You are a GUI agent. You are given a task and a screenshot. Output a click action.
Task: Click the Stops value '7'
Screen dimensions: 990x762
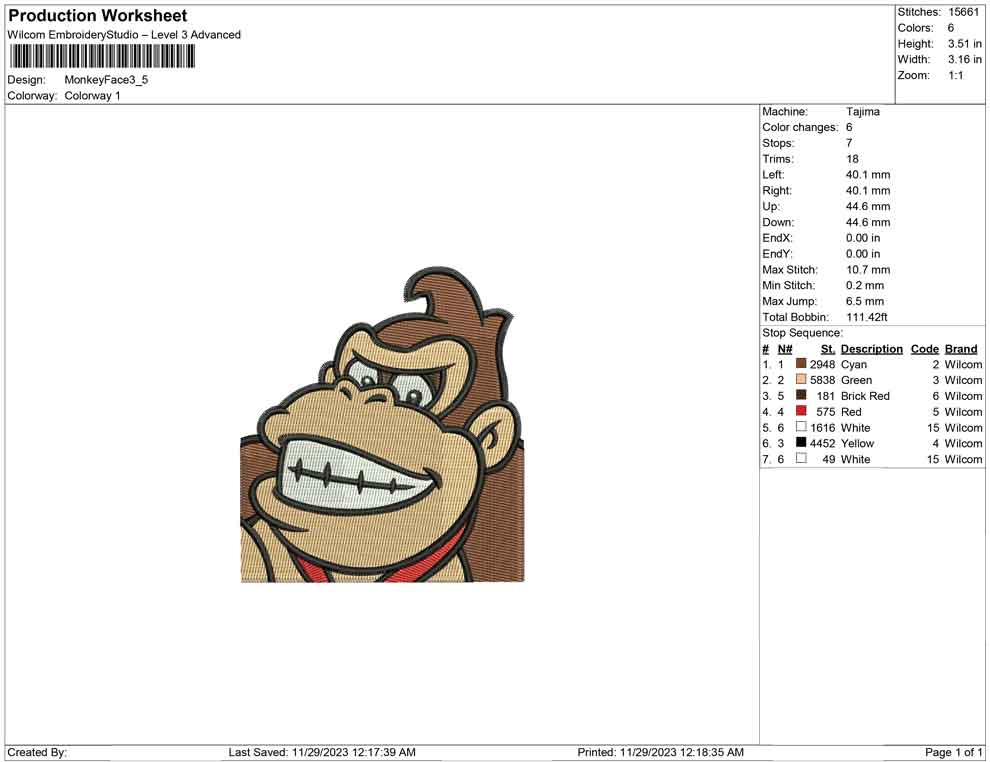point(849,143)
